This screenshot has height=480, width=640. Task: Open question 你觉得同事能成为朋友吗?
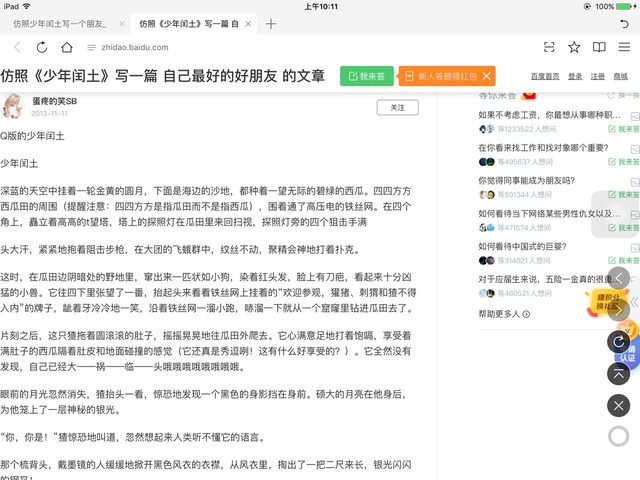click(x=530, y=181)
